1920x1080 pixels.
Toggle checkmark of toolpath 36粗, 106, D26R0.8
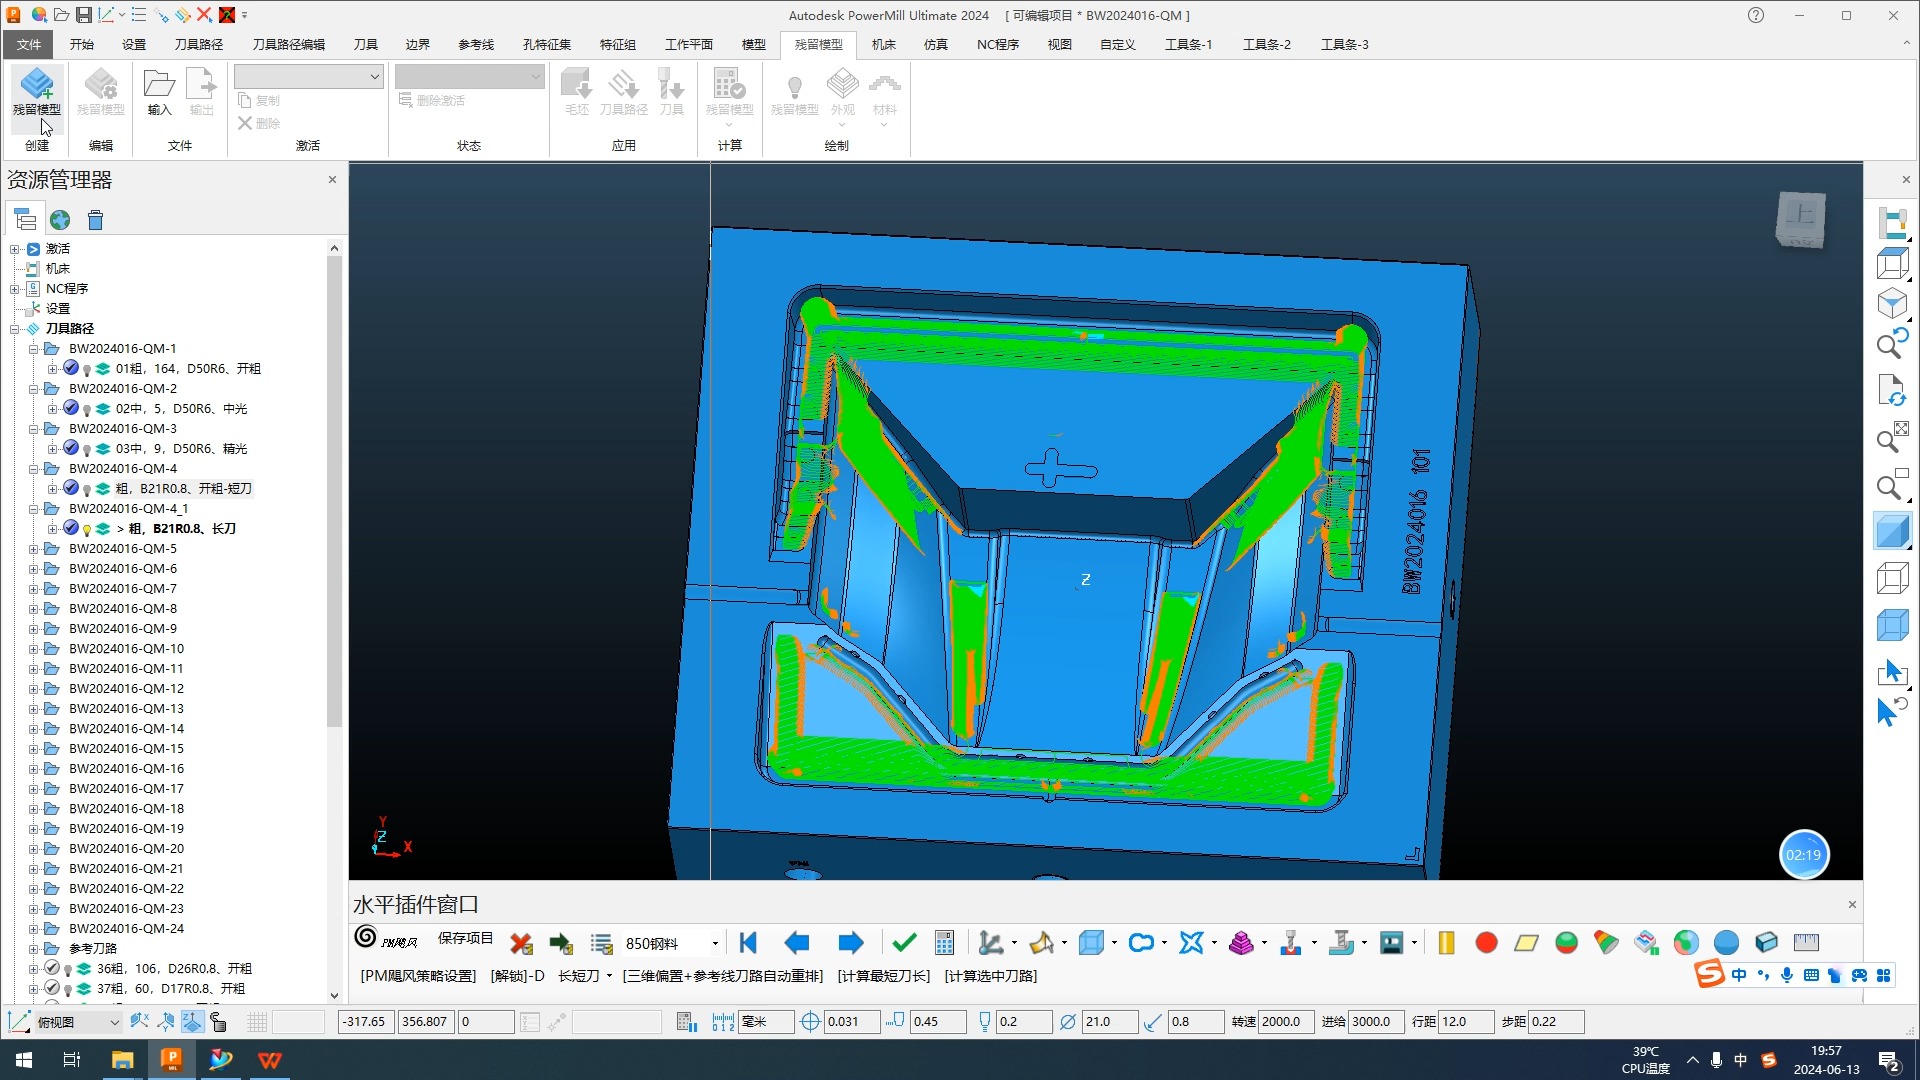click(x=52, y=968)
